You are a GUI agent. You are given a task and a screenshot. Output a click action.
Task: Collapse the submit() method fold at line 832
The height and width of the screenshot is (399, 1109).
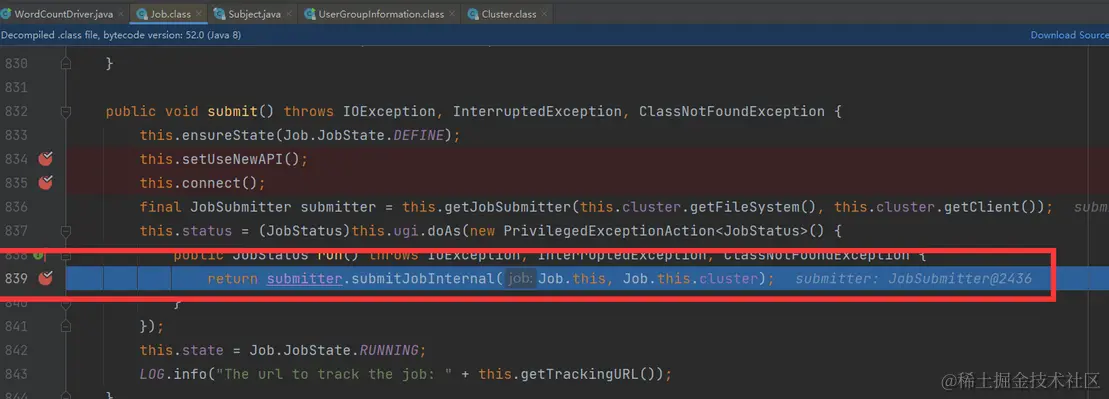pyautogui.click(x=66, y=112)
